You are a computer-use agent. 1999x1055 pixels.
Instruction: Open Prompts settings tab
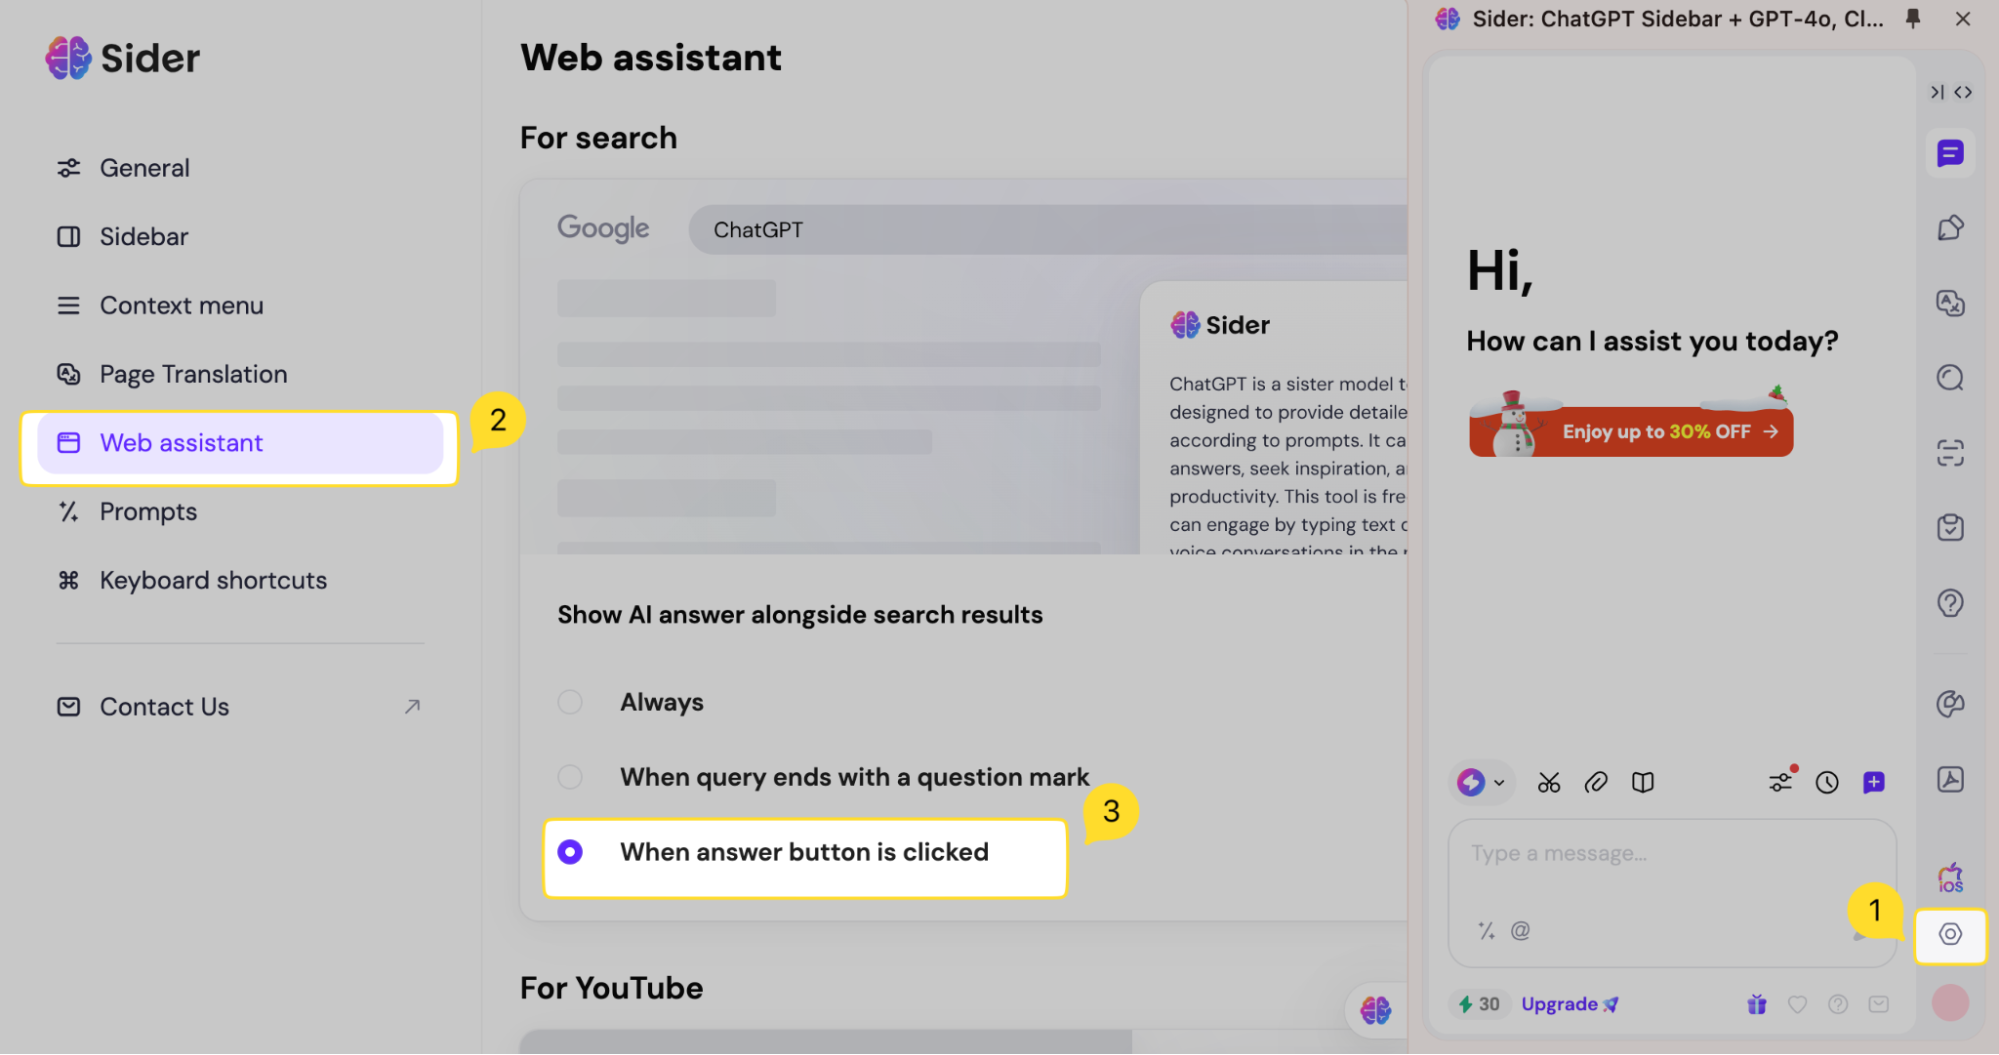[240, 512]
